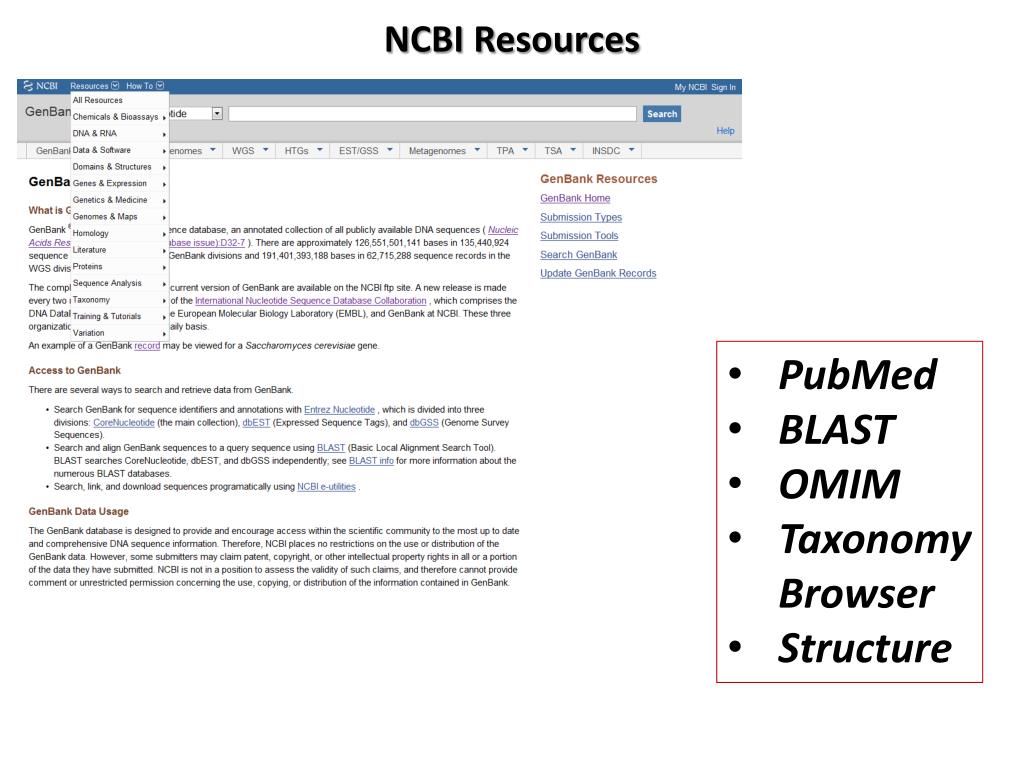This screenshot has width=1024, height=768.
Task: Expand Data & Software submenu
Action: coord(120,150)
